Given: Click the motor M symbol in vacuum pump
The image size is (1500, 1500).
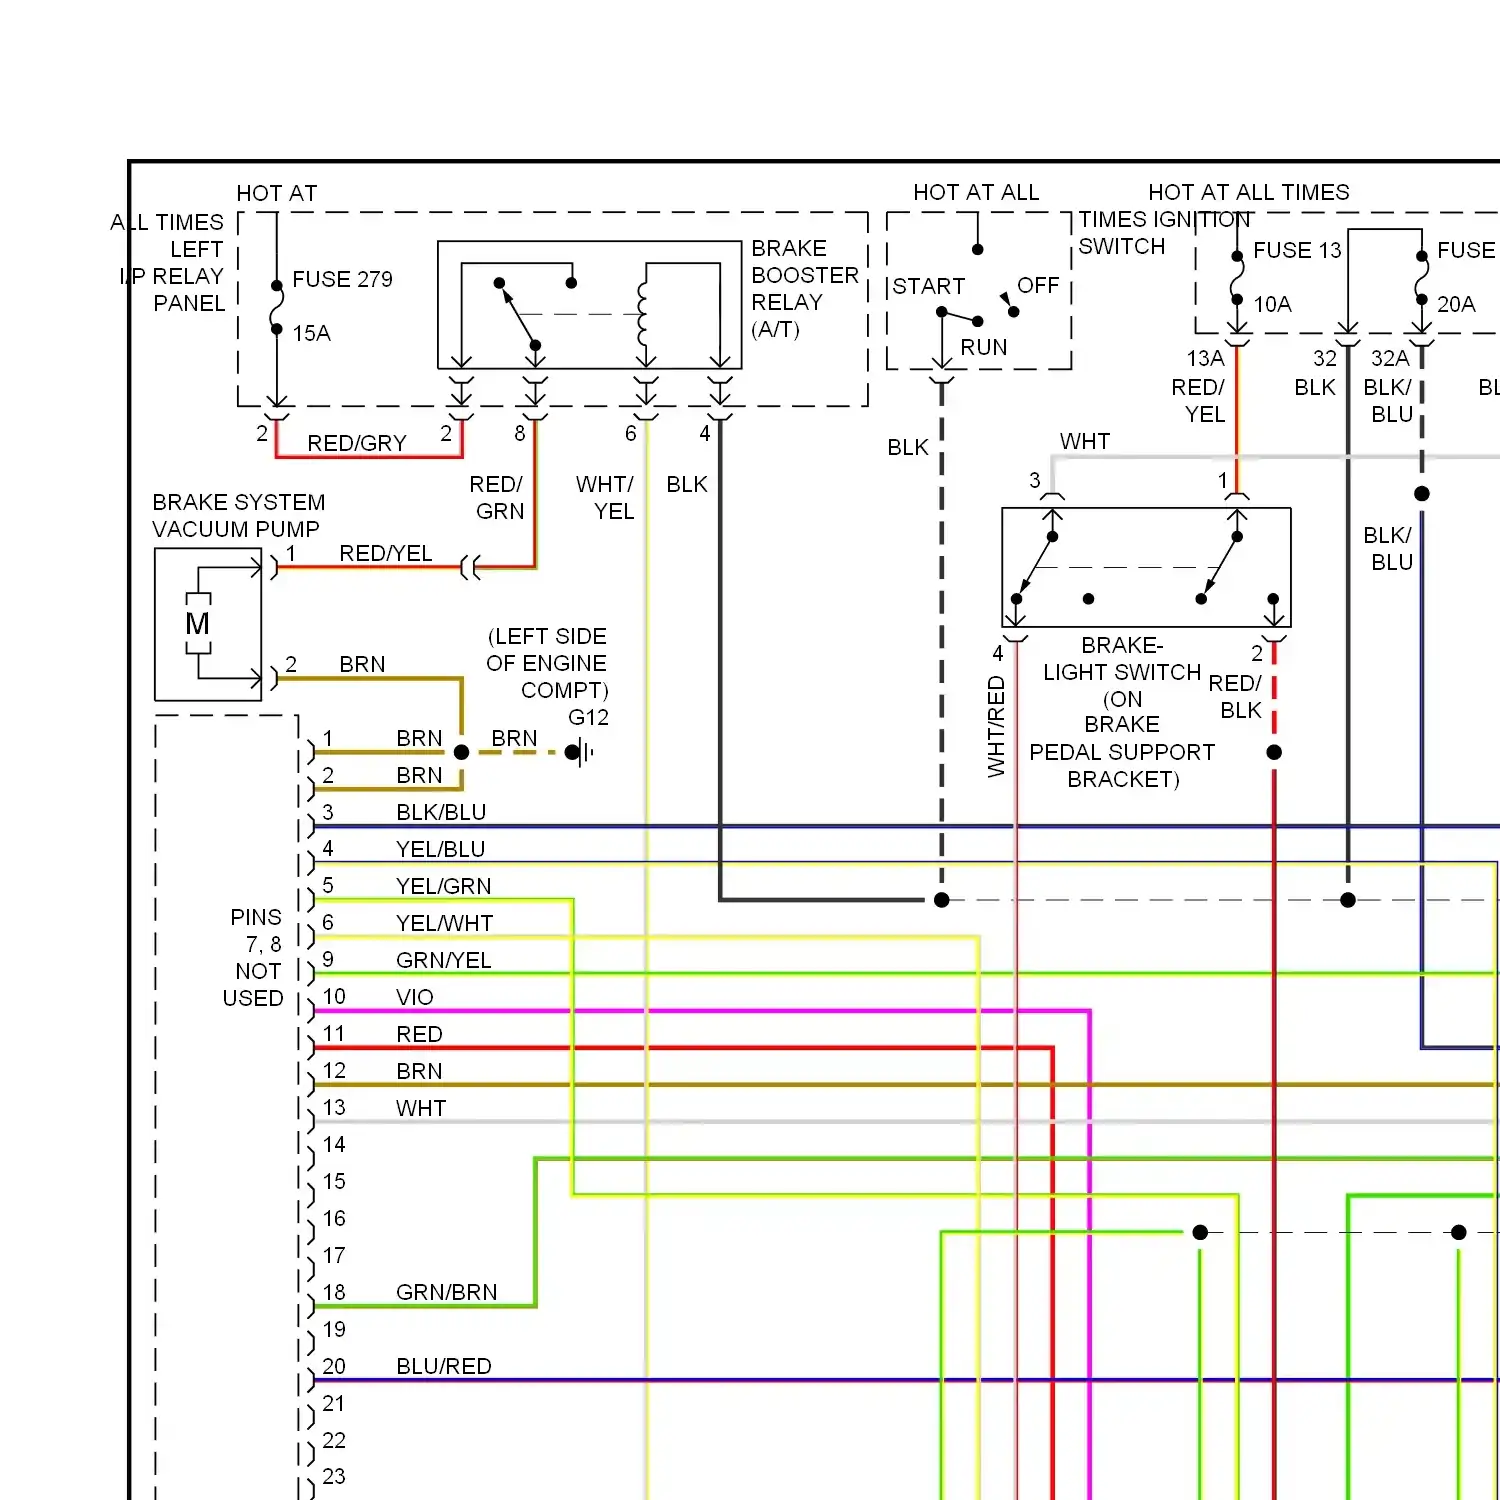Looking at the screenshot, I should click(198, 624).
